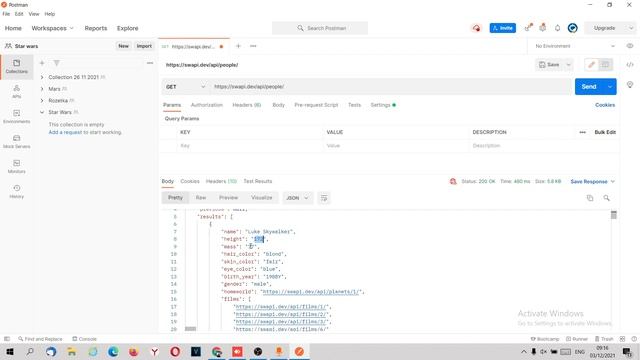
Task: Expand the Mars collection
Action: [x=42, y=89]
